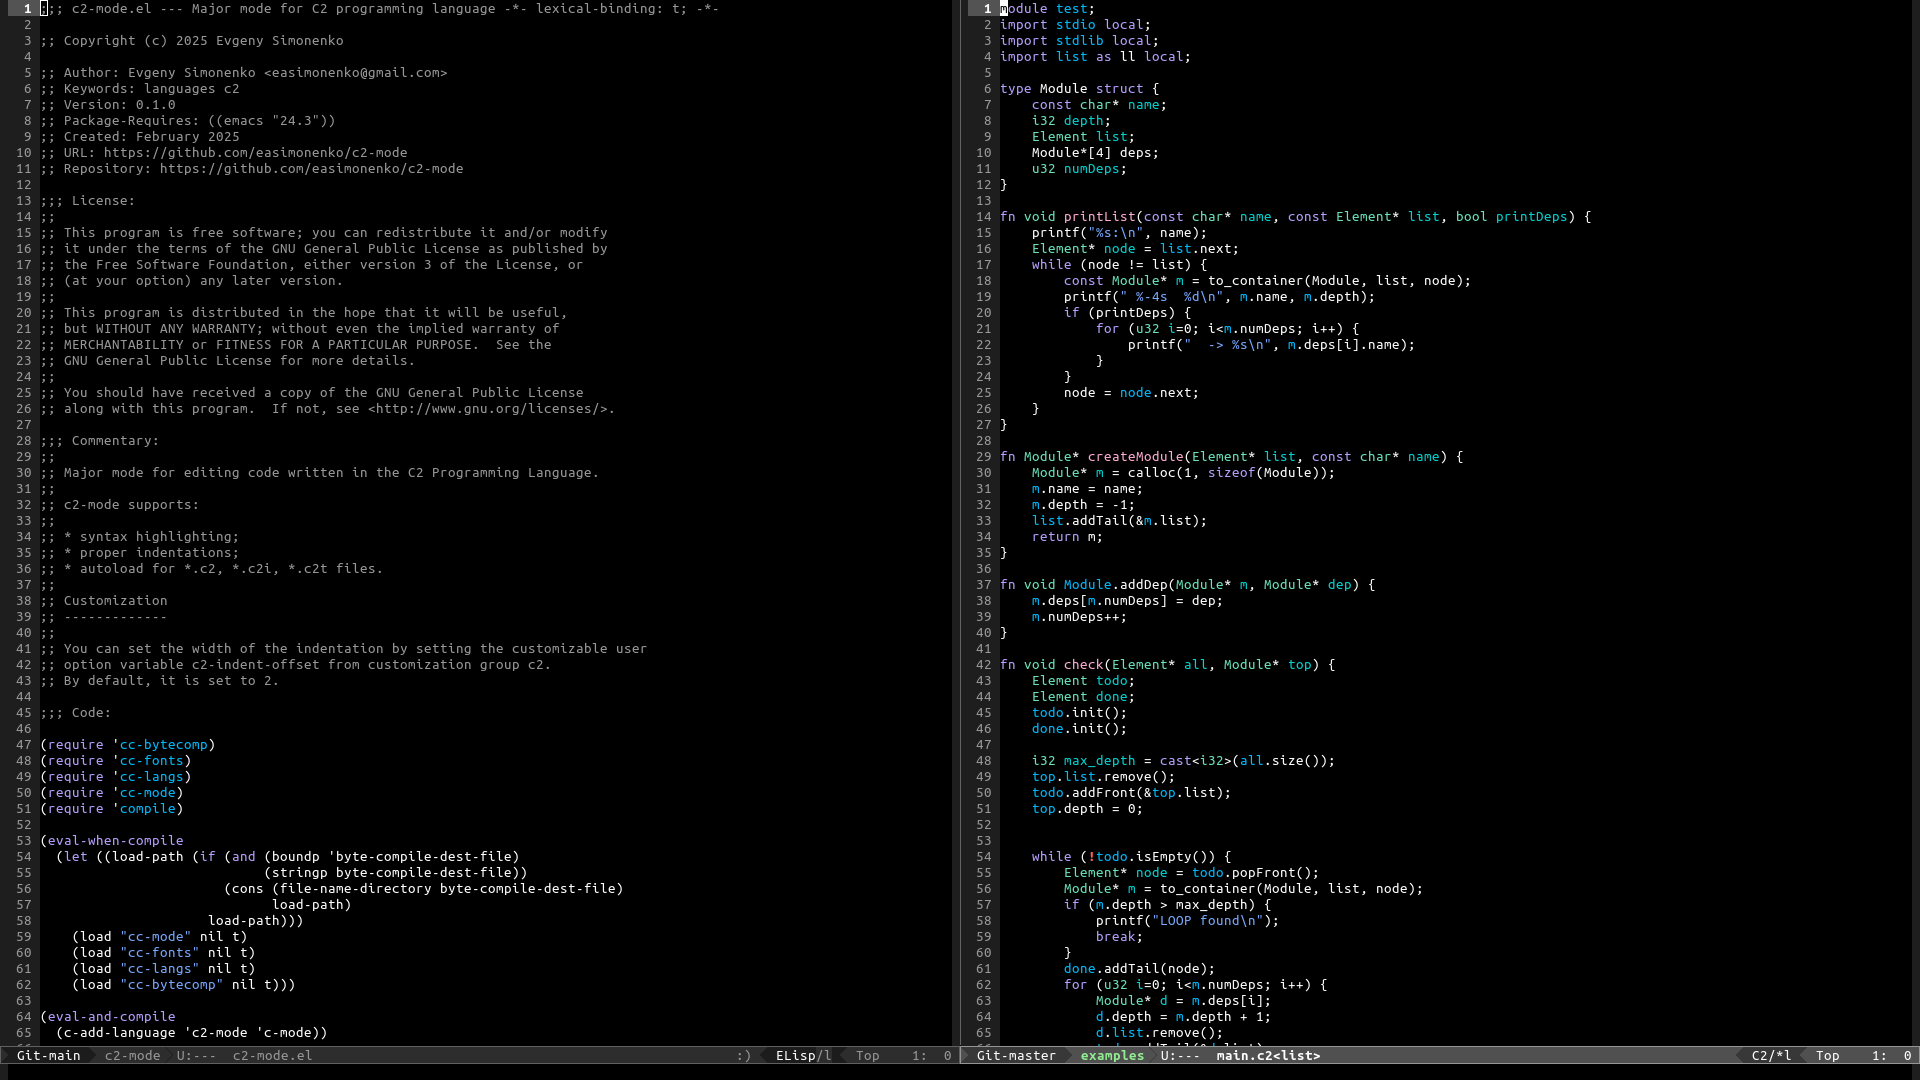The width and height of the screenshot is (1920, 1080).
Task: Click 'printList' function name
Action: pos(1100,217)
